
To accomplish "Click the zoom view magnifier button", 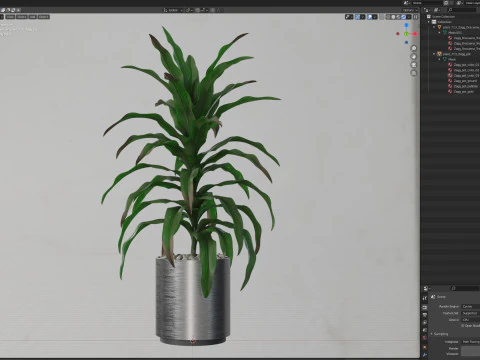I will click(x=414, y=48).
